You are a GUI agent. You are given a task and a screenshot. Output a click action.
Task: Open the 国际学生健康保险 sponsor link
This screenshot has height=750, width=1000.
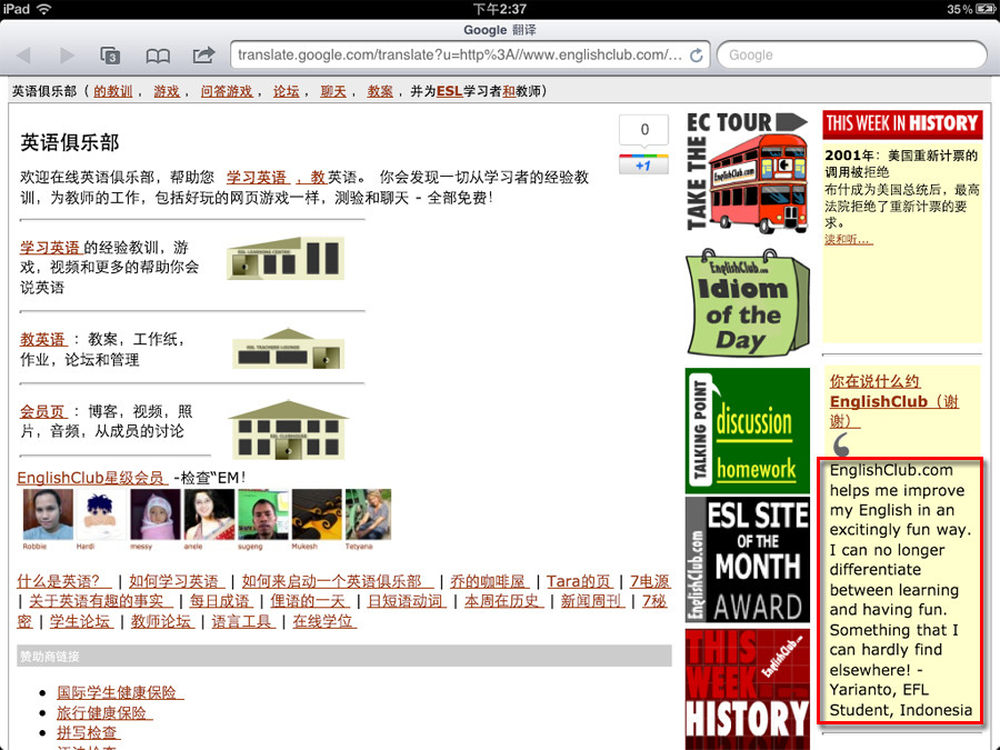pyautogui.click(x=119, y=693)
